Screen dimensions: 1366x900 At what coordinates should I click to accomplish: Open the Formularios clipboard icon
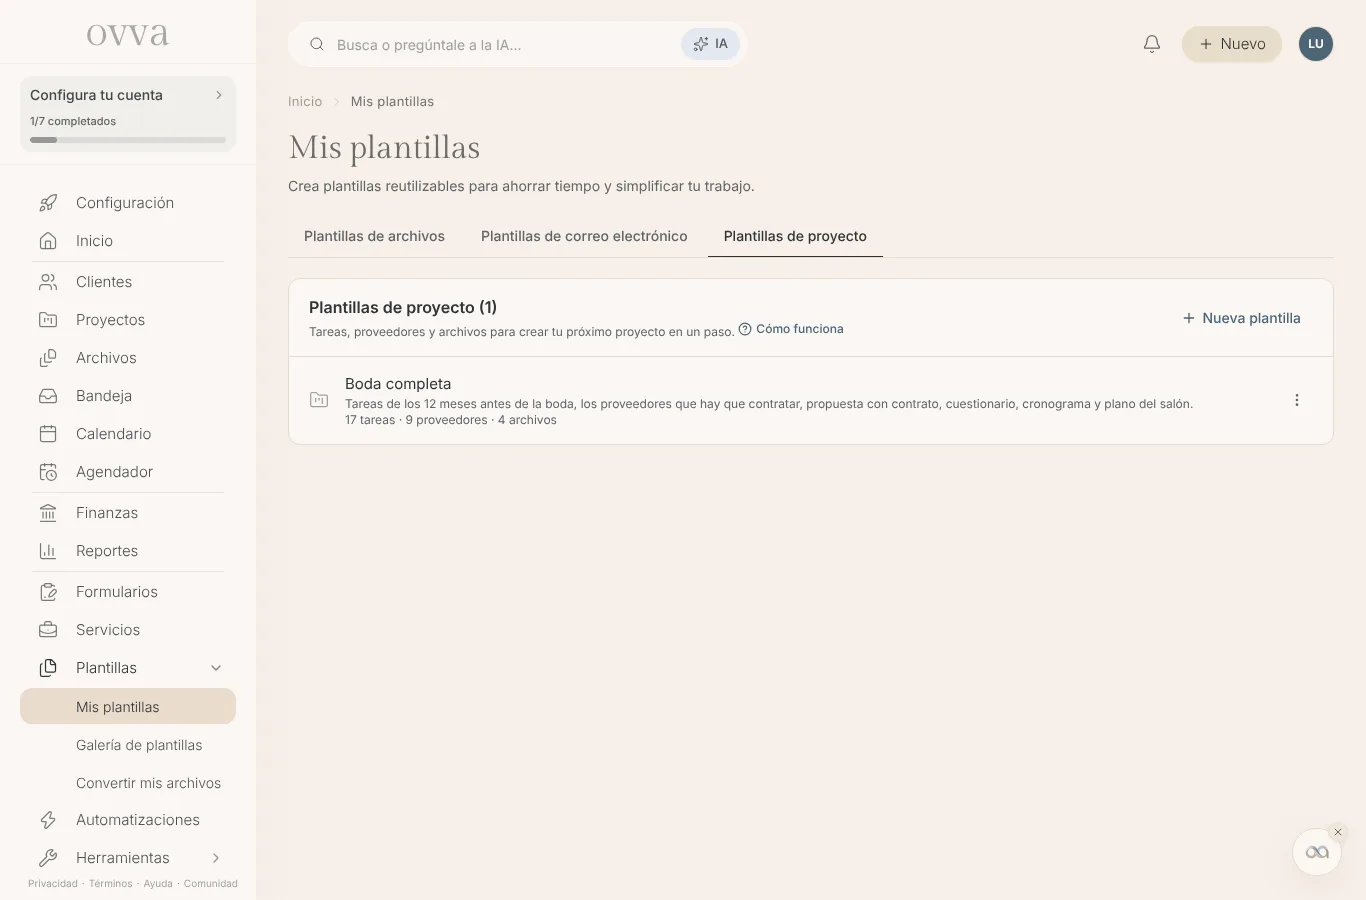48,592
